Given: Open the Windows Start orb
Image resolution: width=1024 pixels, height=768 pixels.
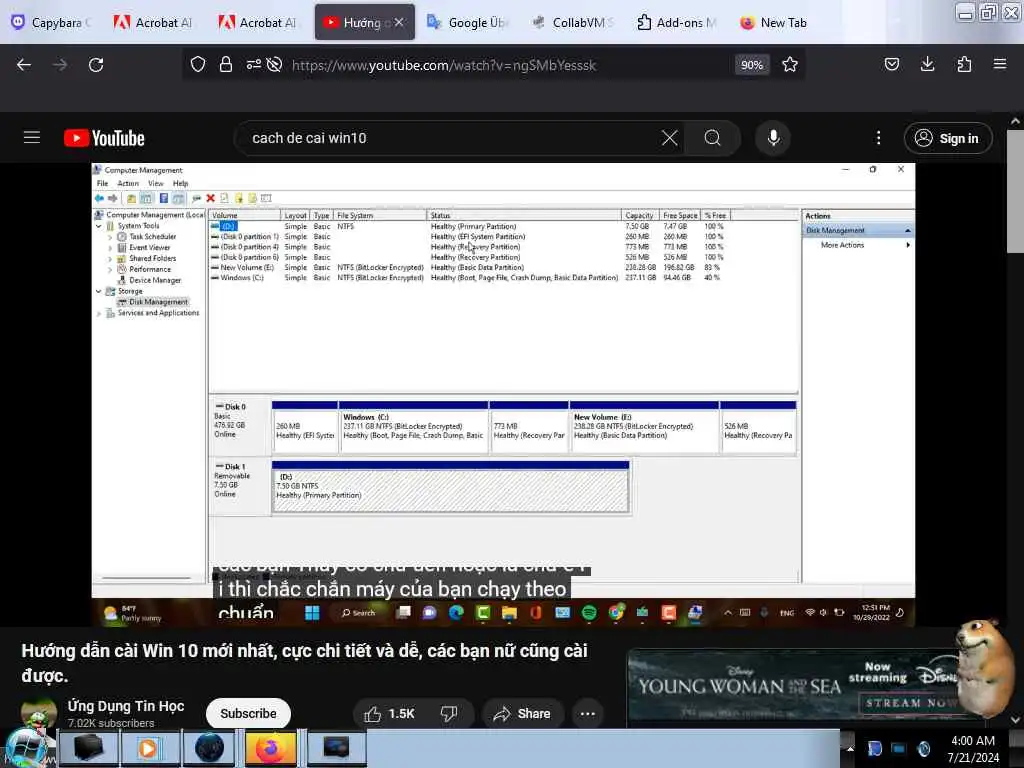Looking at the screenshot, I should pyautogui.click(x=27, y=748).
